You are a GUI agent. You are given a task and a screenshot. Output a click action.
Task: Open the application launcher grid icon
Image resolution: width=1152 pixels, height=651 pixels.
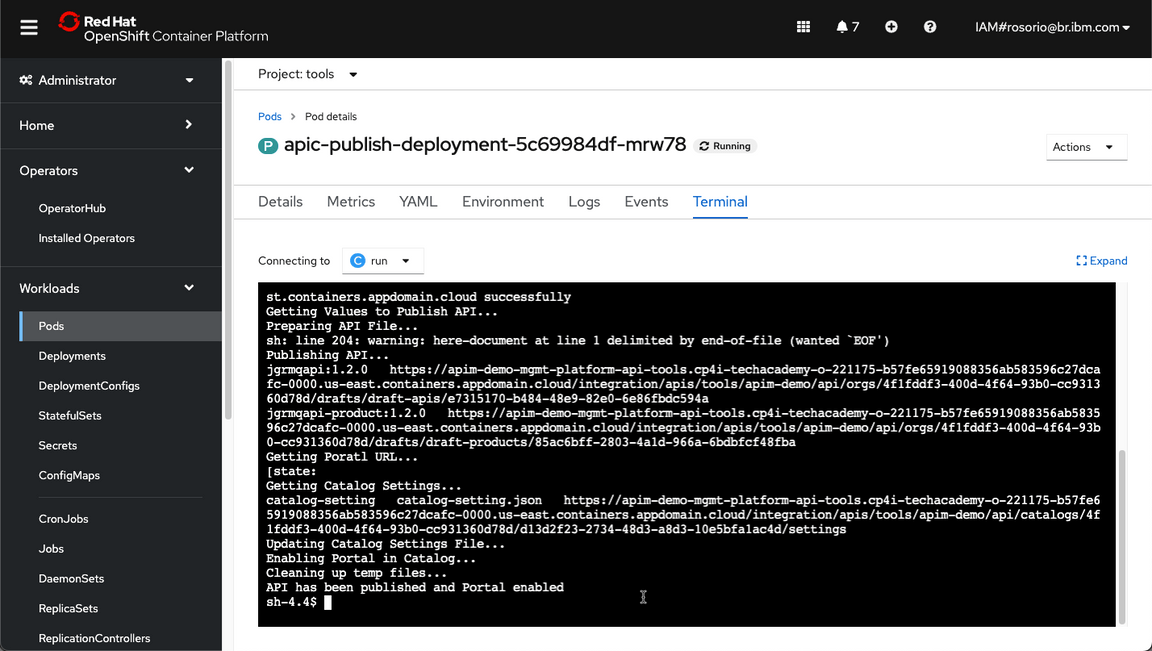click(803, 27)
